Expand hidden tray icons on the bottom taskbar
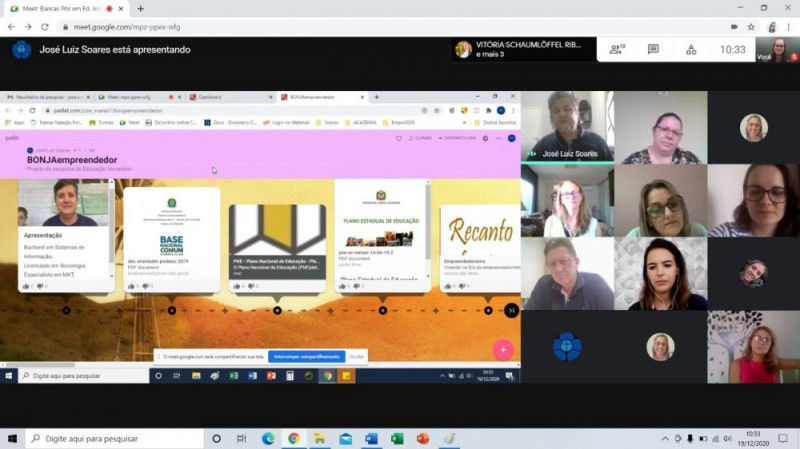 pyautogui.click(x=665, y=439)
